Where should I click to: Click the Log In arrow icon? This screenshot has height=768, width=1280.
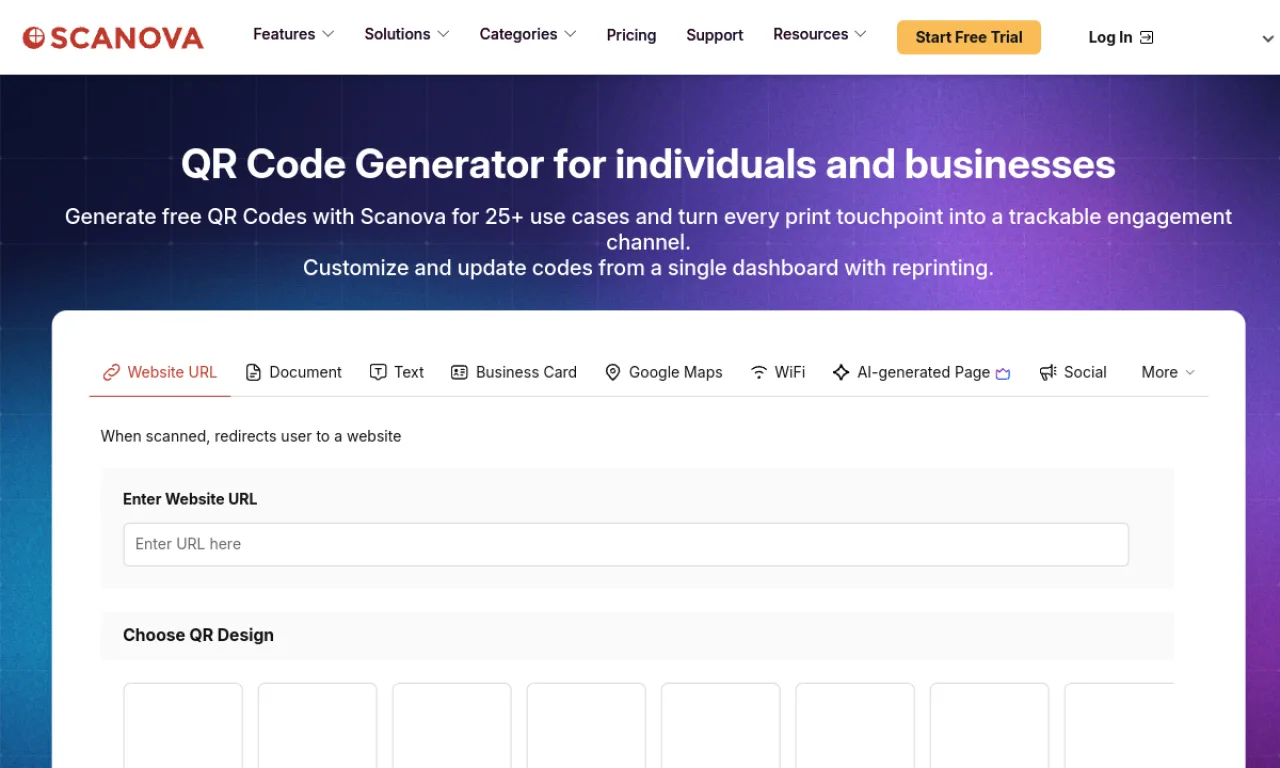pyautogui.click(x=1147, y=37)
